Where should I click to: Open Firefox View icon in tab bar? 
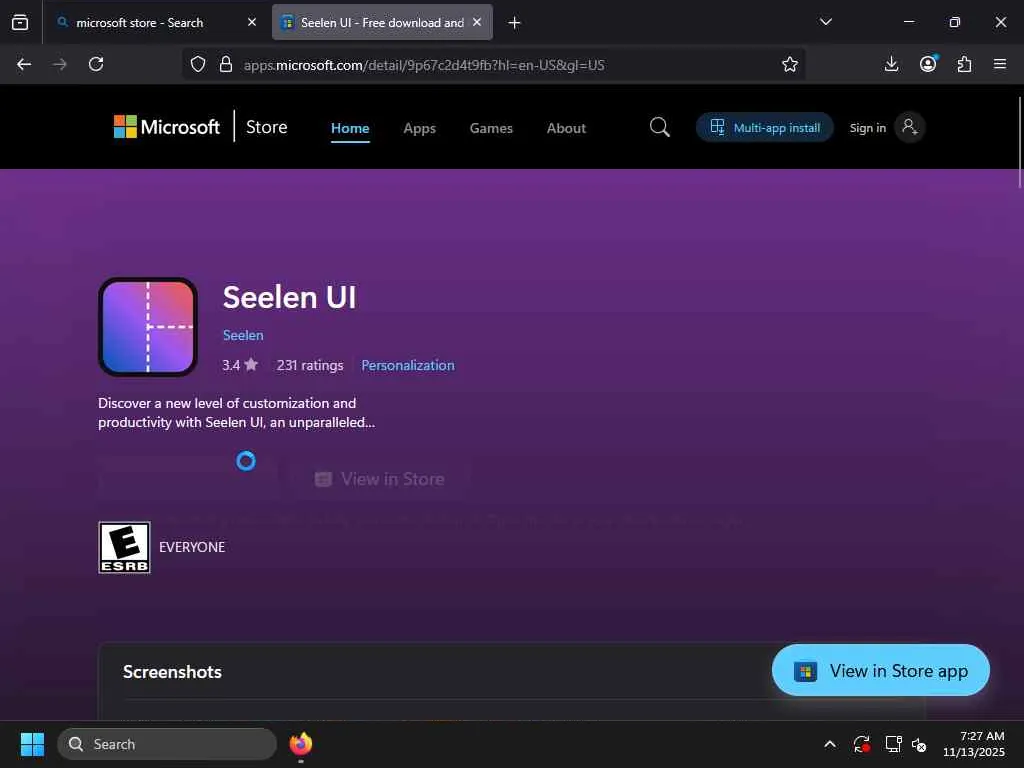(20, 23)
